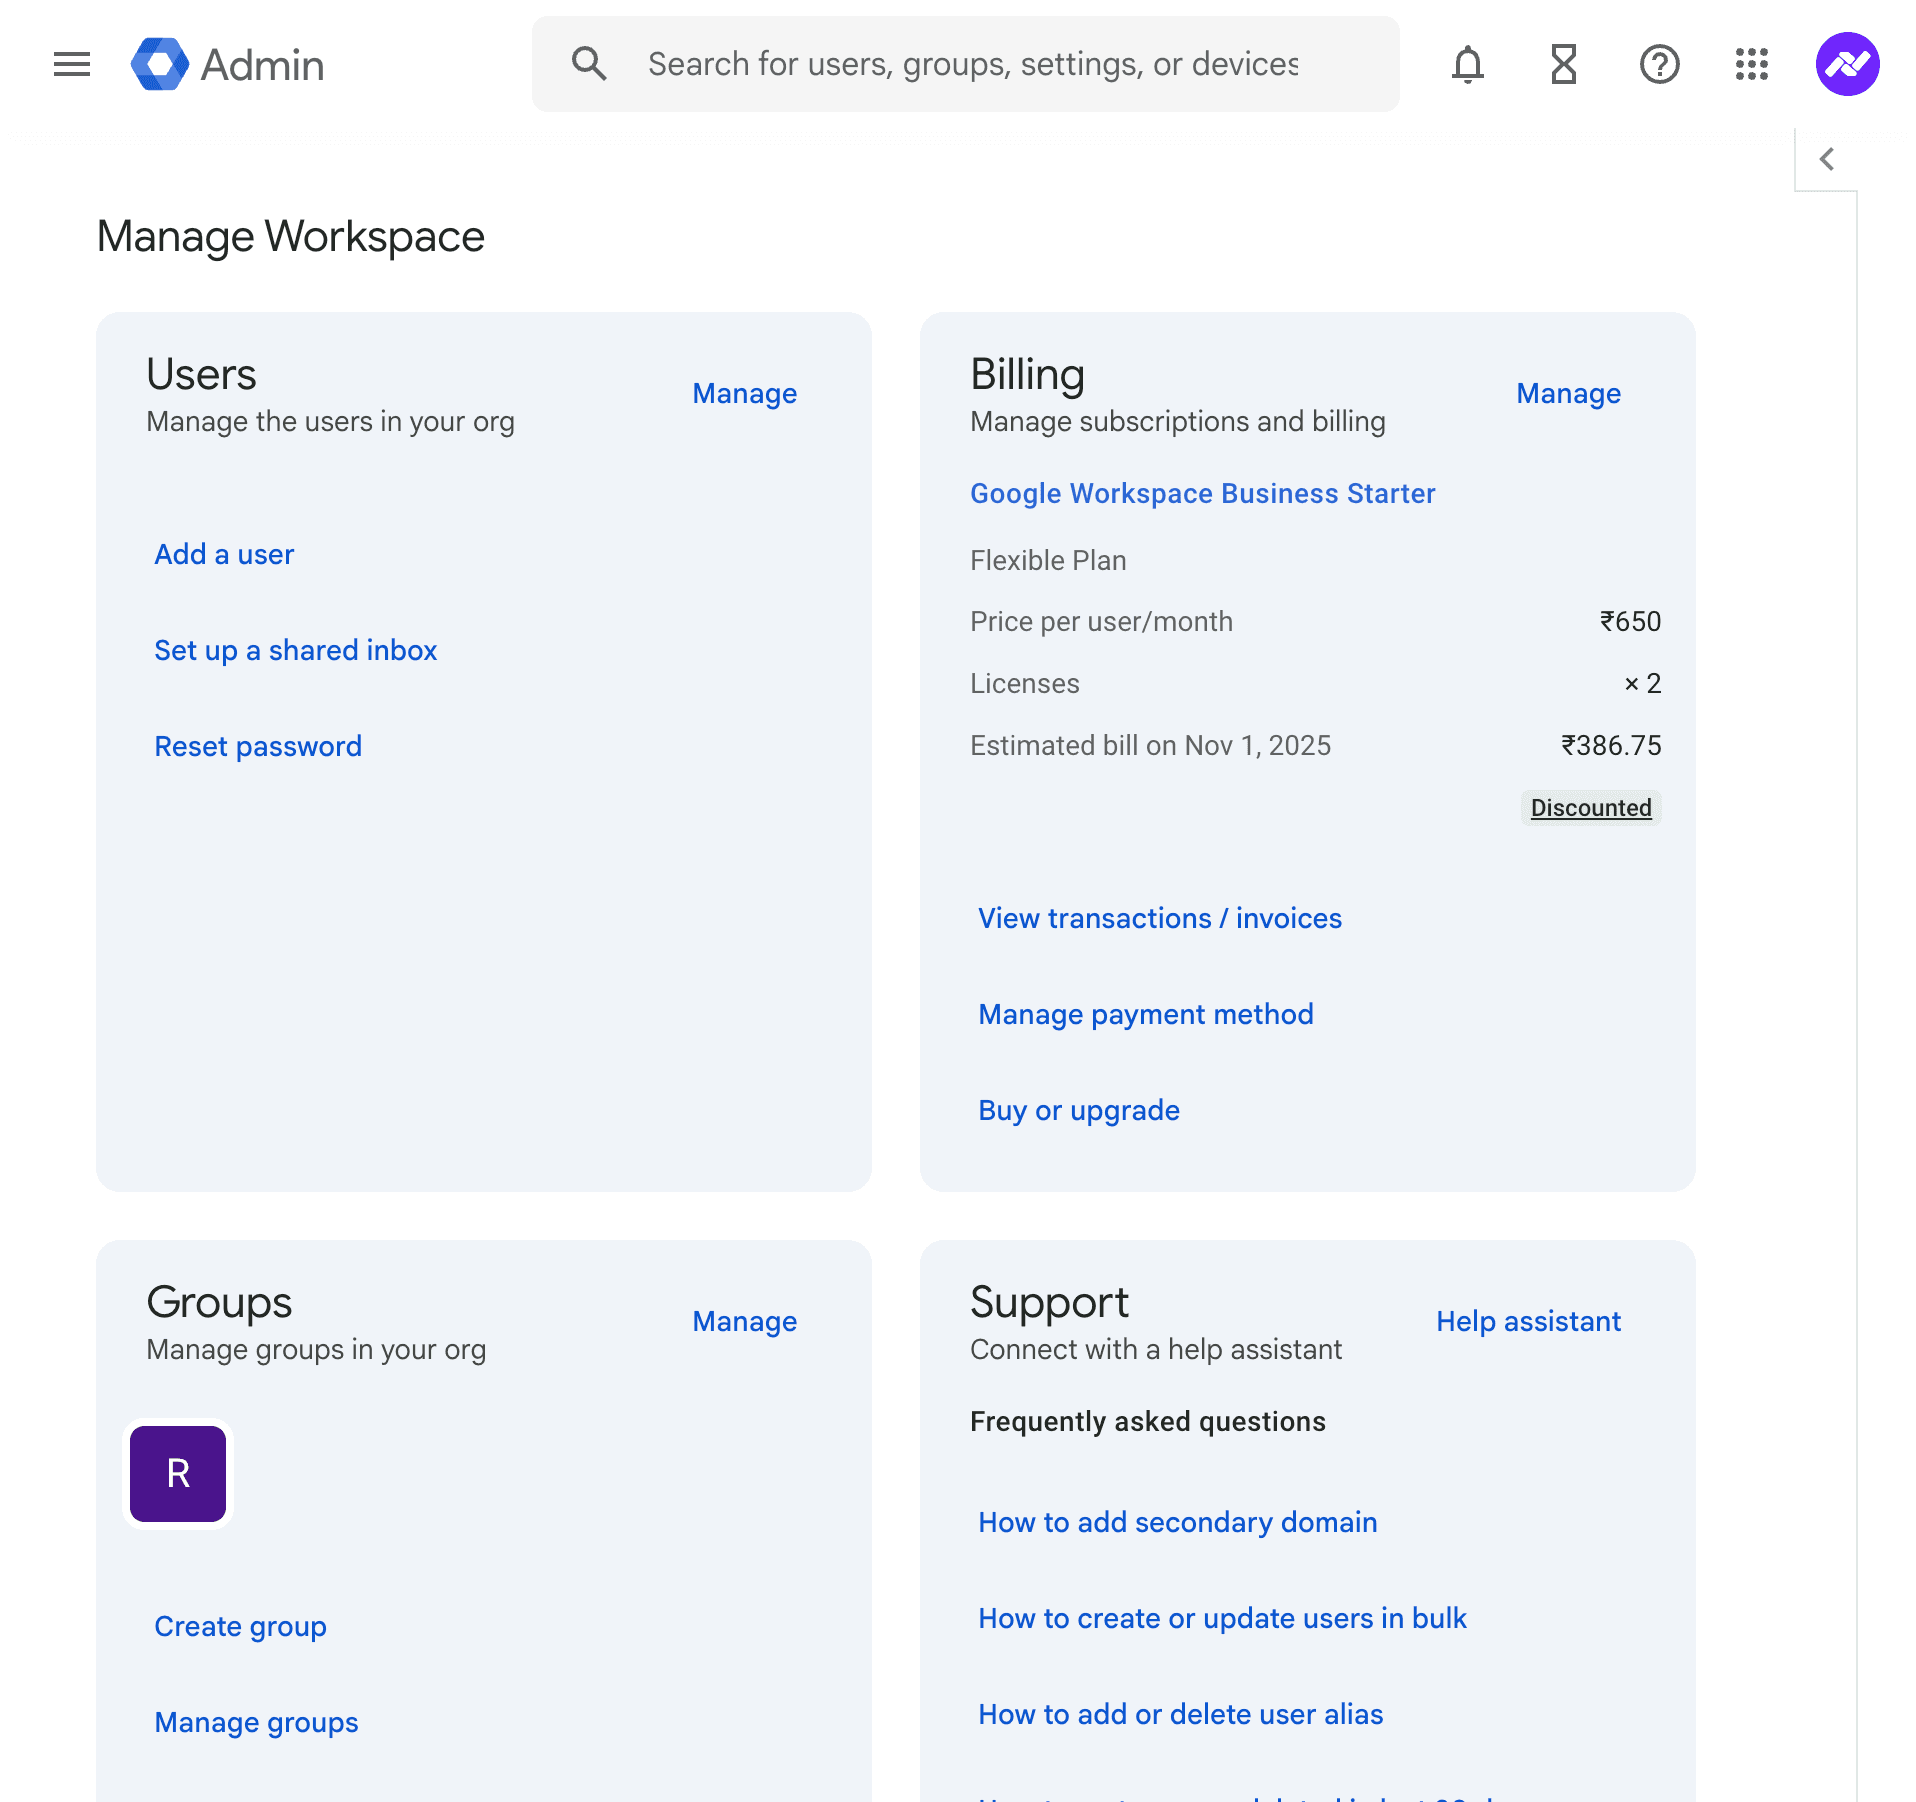Click Price per user/month label
The height and width of the screenshot is (1802, 1916).
coord(1101,621)
